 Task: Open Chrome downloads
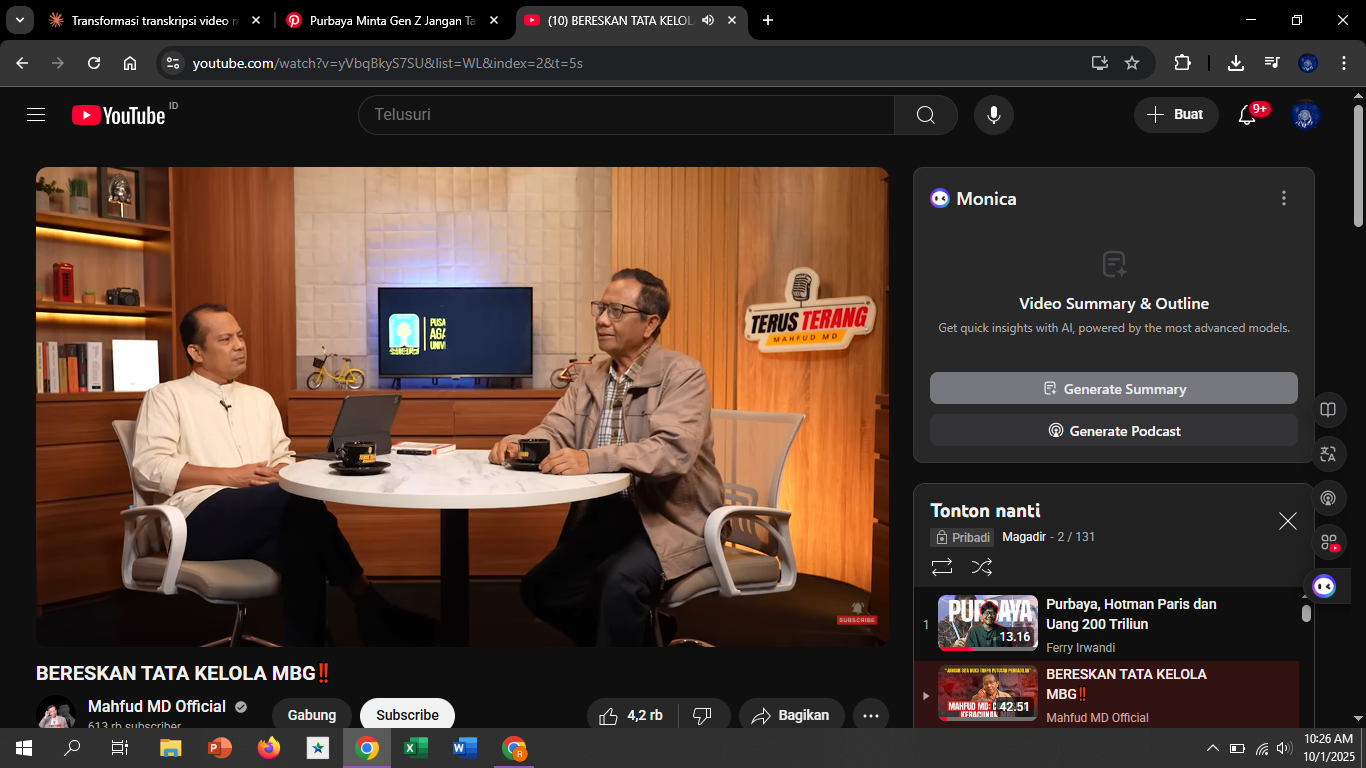[x=1236, y=63]
